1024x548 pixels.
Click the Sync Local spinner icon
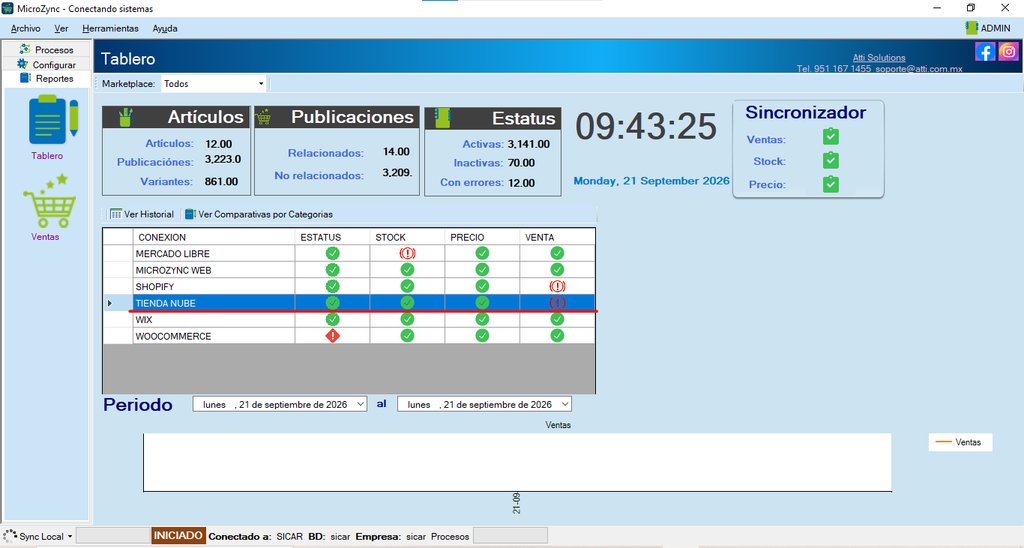coord(10,536)
